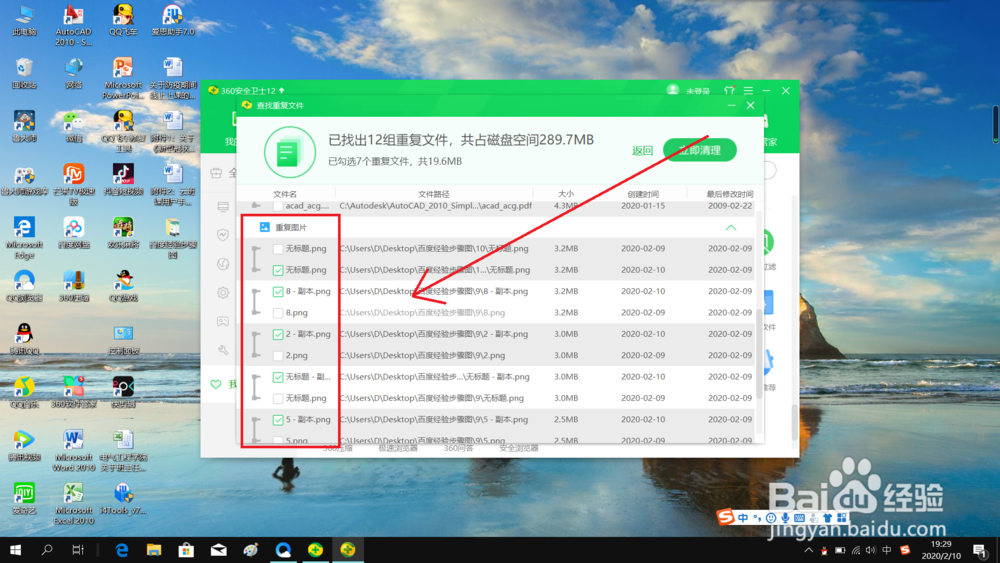The width and height of the screenshot is (1000, 563).
Task: Open the Microsoft Edge desktop shortcut
Action: pyautogui.click(x=24, y=237)
